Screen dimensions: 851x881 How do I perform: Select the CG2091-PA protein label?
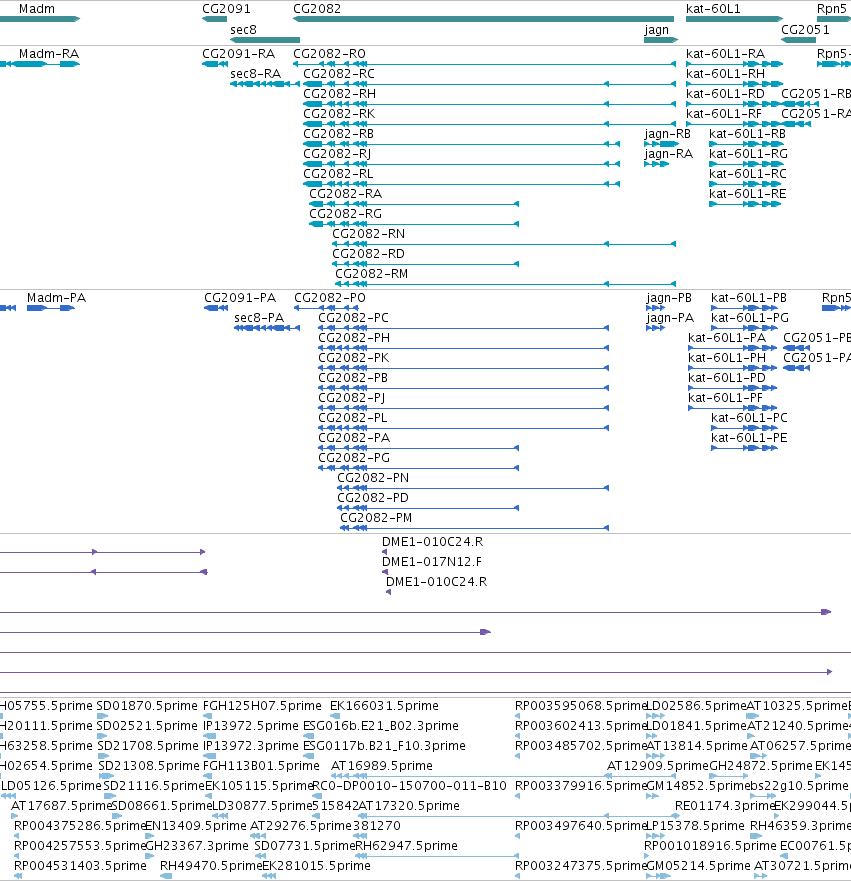(240, 298)
